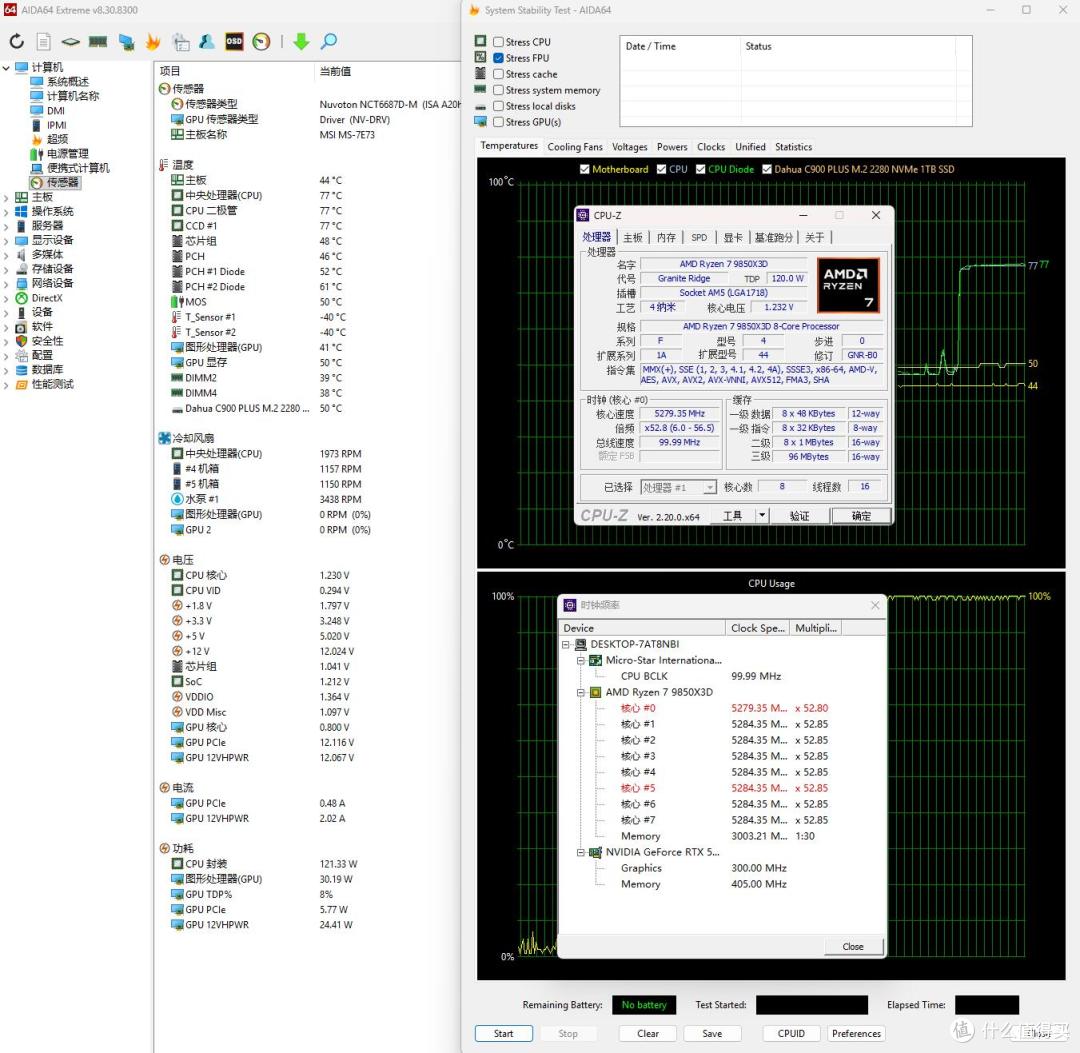This screenshot has width=1080, height=1053.
Task: Click the Start button
Action: tap(503, 1033)
